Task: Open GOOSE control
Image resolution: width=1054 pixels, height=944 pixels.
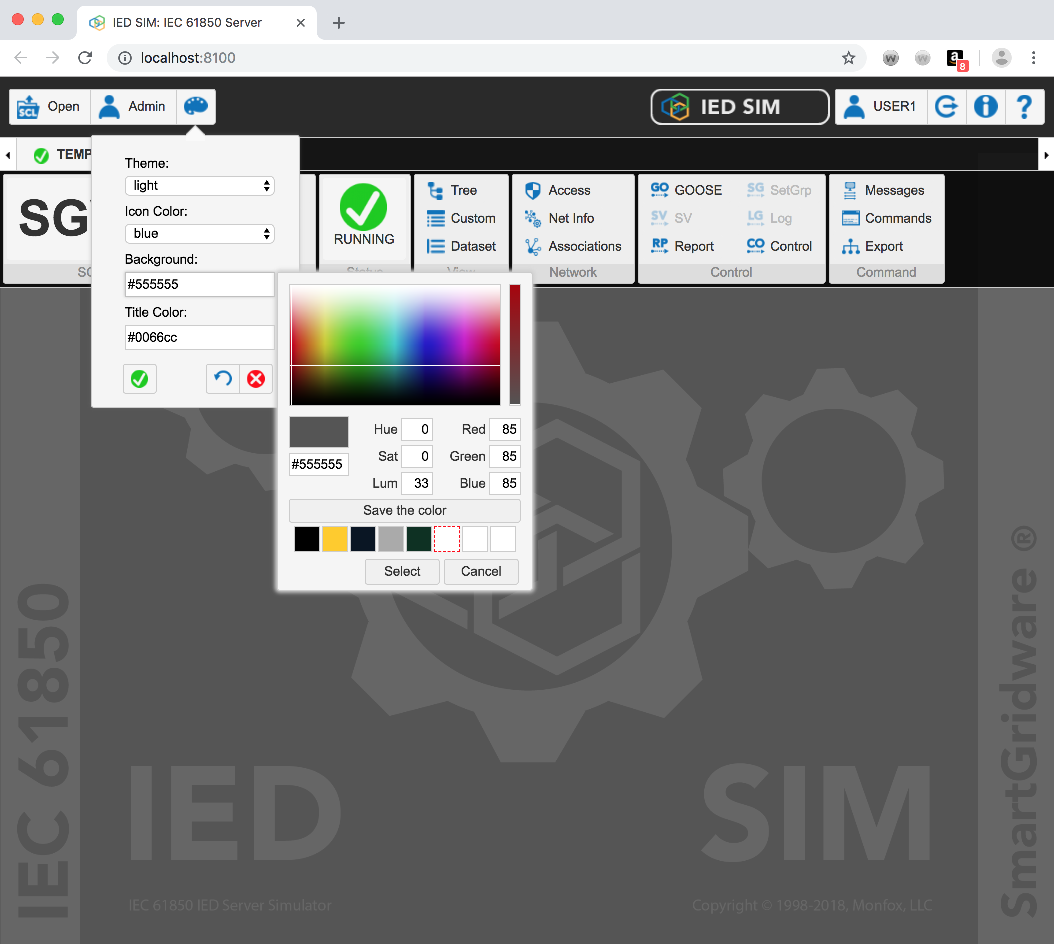Action: pos(686,190)
